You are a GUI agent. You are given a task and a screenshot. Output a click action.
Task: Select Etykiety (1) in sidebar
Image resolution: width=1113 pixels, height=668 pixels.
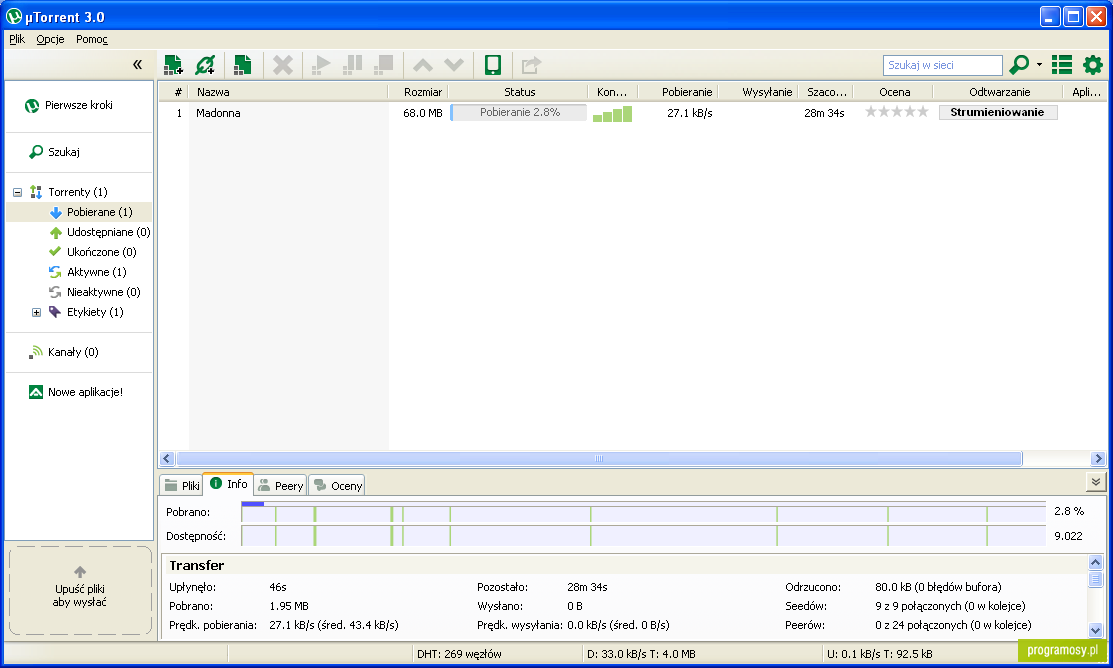tap(94, 312)
